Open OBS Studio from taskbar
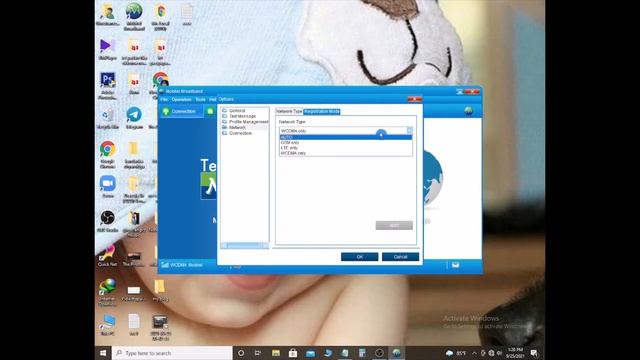 379,353
